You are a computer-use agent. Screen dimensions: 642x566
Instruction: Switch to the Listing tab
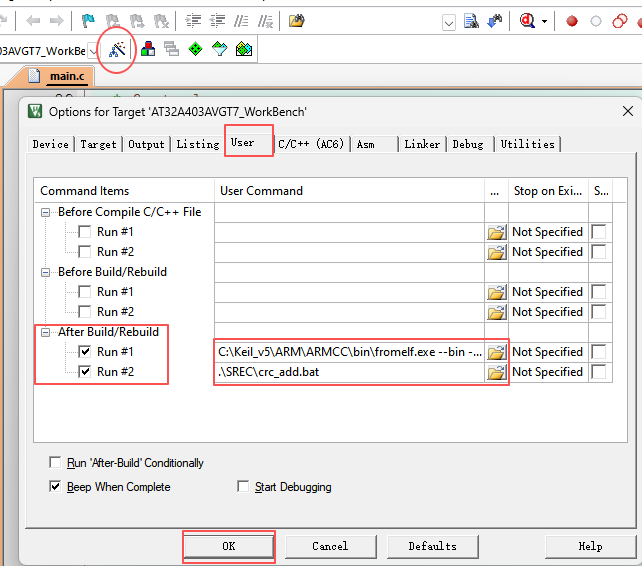(x=198, y=144)
